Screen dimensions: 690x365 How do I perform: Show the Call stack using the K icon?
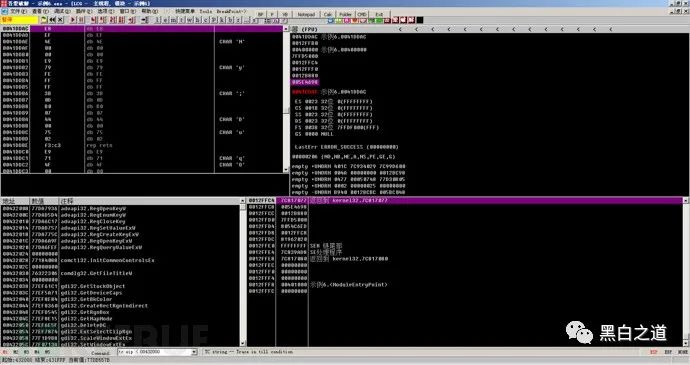[x=221, y=20]
